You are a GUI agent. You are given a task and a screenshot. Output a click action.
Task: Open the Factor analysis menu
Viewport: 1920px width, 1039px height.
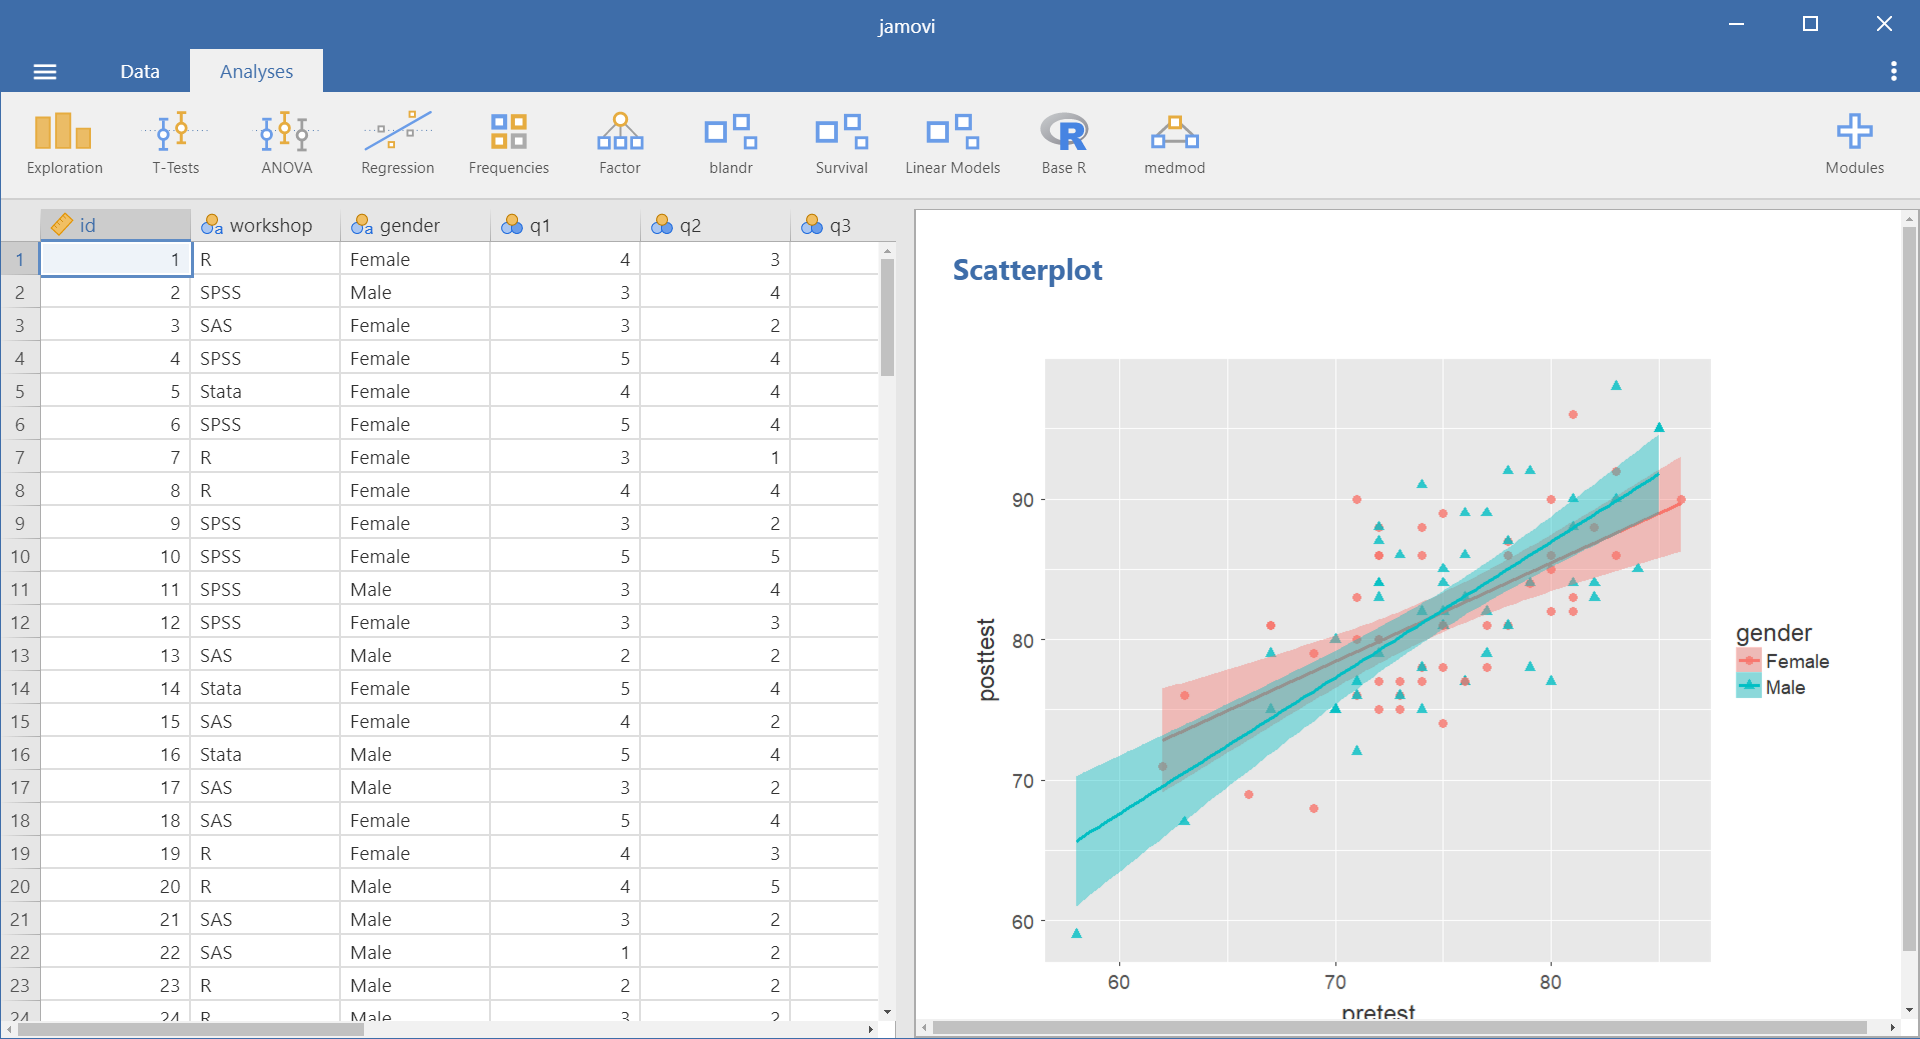(x=619, y=144)
